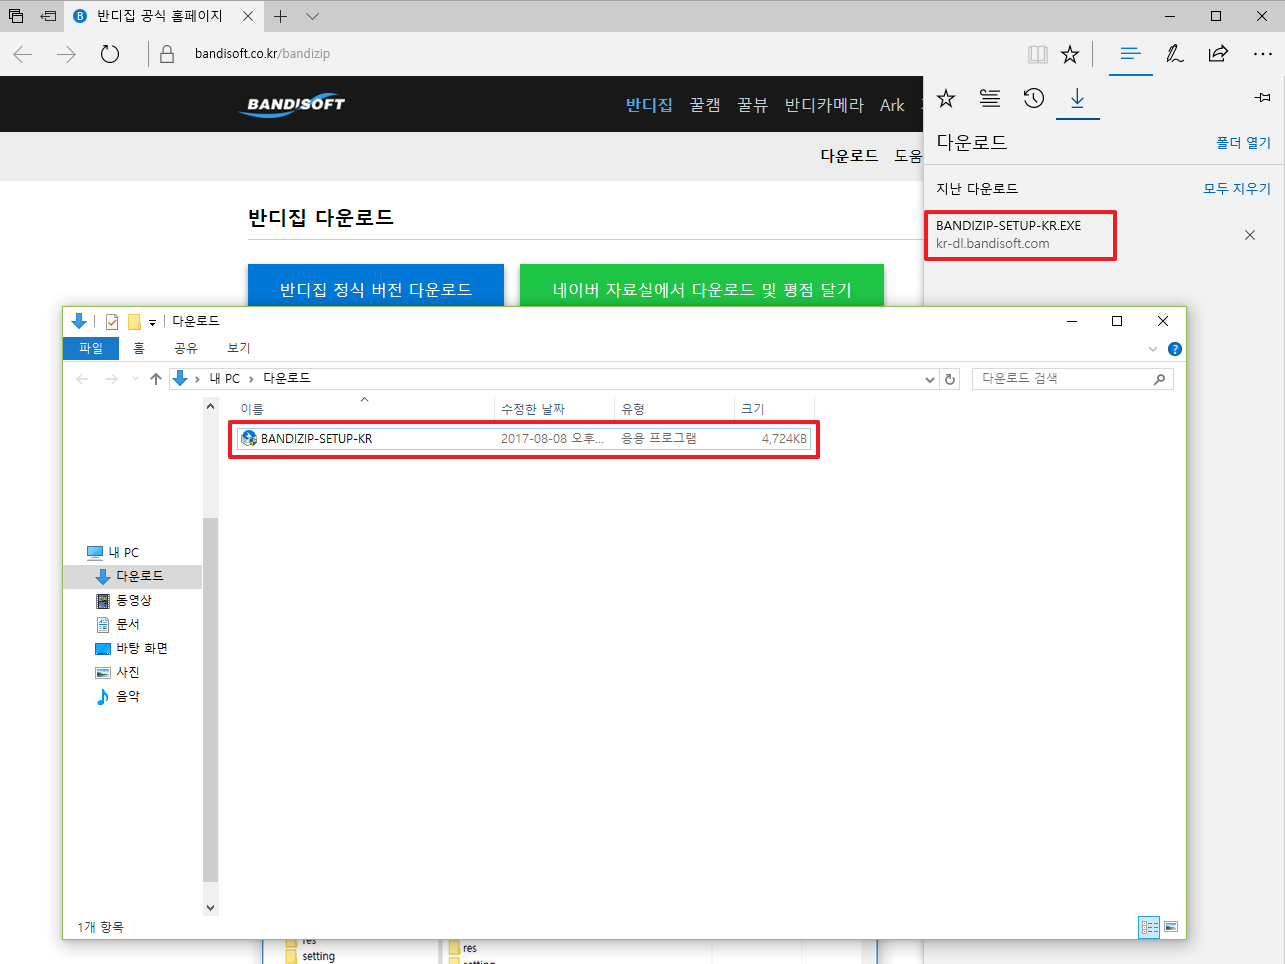
Task: Open Explorer help question mark icon
Action: pos(1175,349)
